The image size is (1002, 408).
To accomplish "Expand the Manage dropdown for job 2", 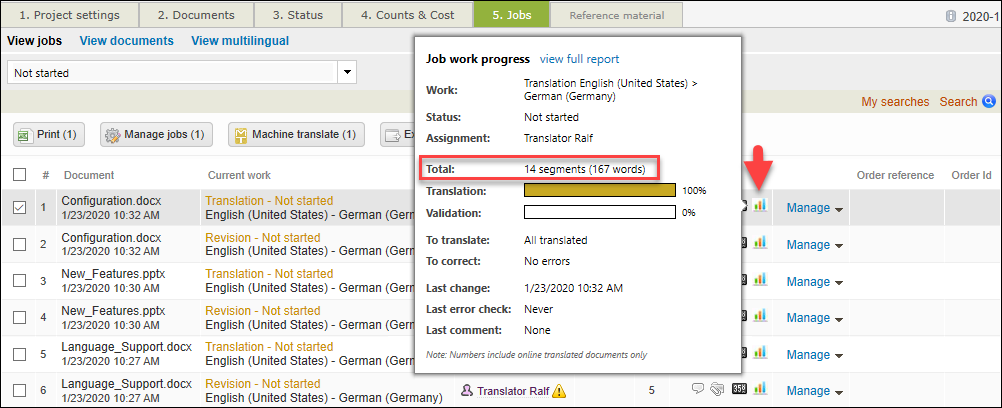I will (814, 245).
